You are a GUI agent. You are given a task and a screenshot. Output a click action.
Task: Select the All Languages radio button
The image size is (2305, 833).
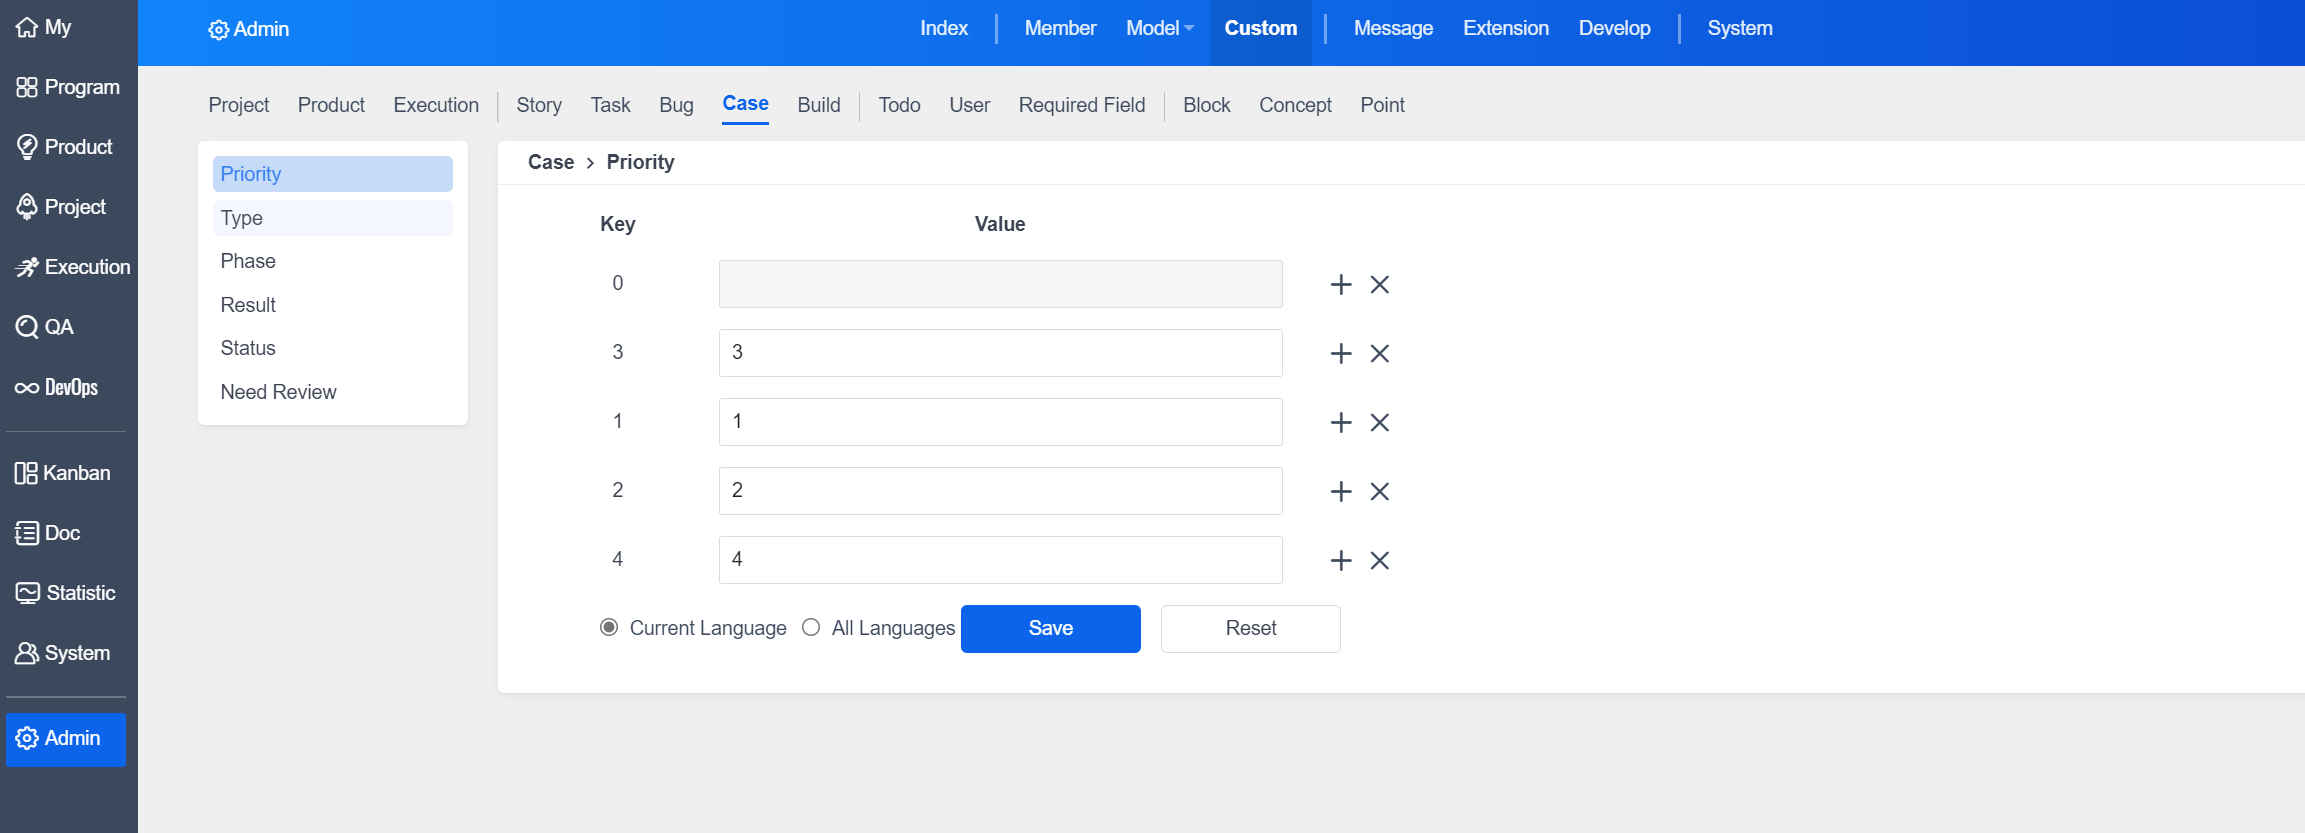(x=811, y=628)
